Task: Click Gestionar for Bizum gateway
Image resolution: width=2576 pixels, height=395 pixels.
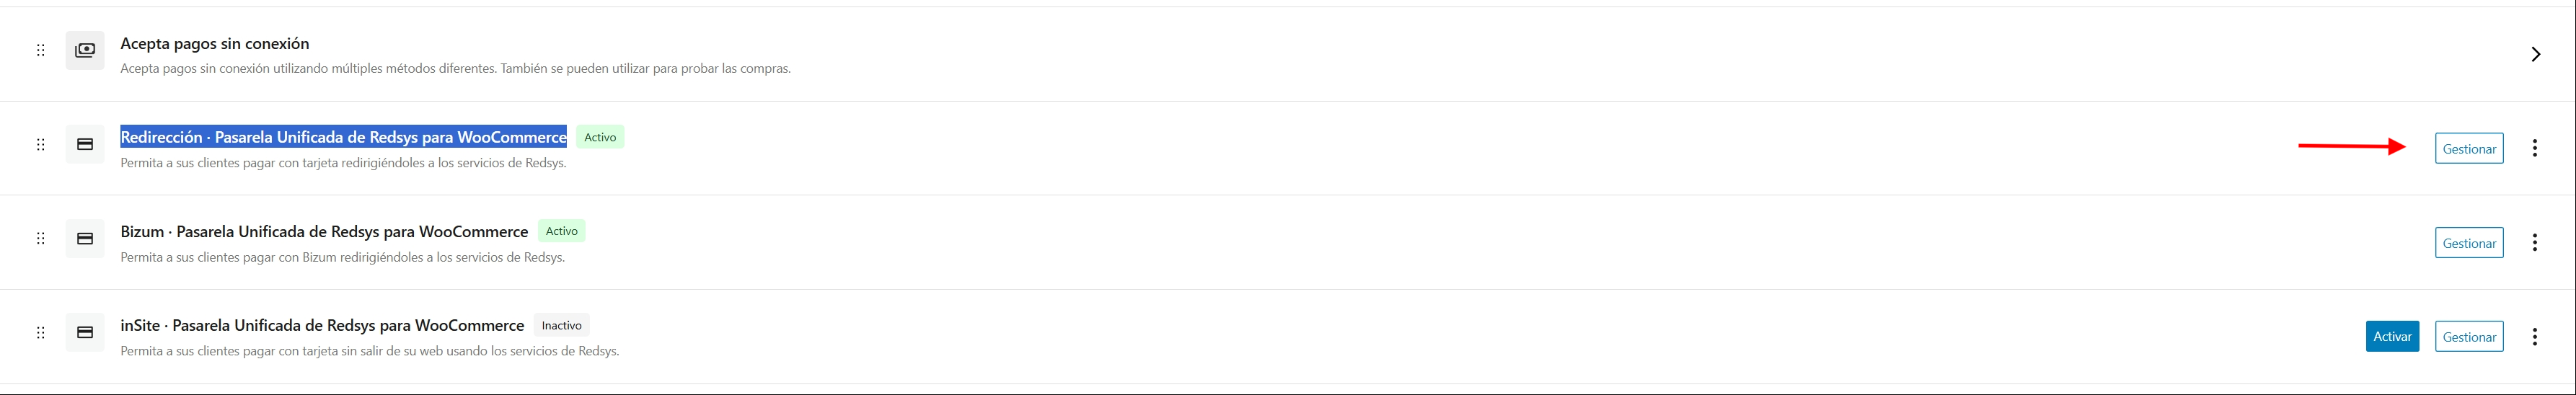Action: tap(2468, 243)
